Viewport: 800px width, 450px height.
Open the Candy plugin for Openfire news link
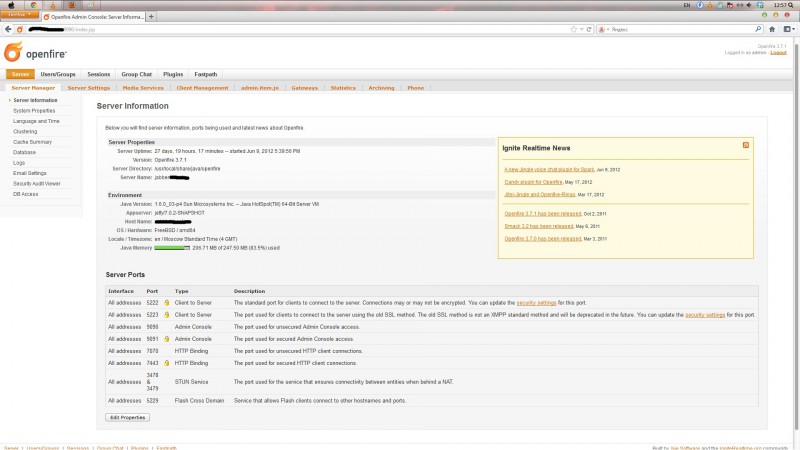coord(533,182)
